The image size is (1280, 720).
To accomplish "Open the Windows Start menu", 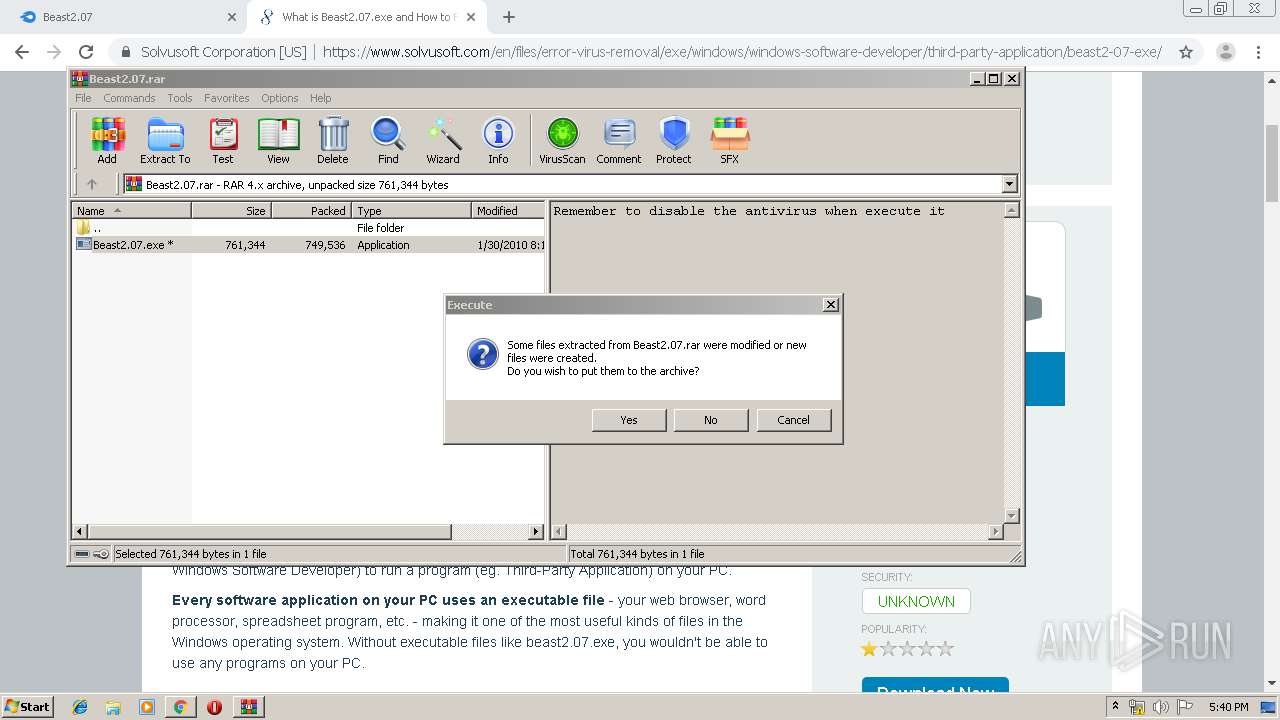I will click(28, 706).
